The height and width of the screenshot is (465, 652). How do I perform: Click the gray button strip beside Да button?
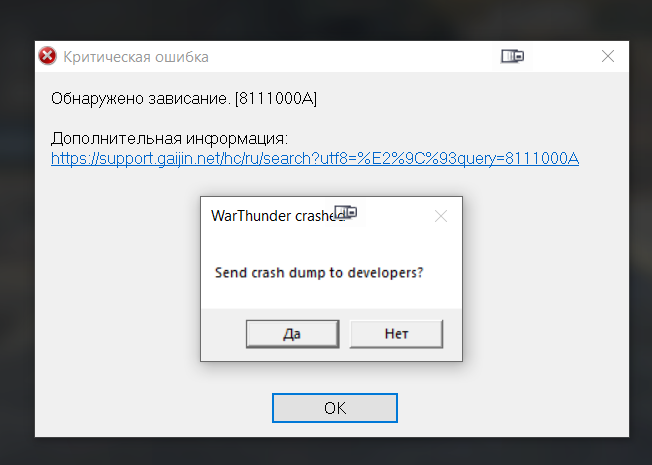coord(223,334)
